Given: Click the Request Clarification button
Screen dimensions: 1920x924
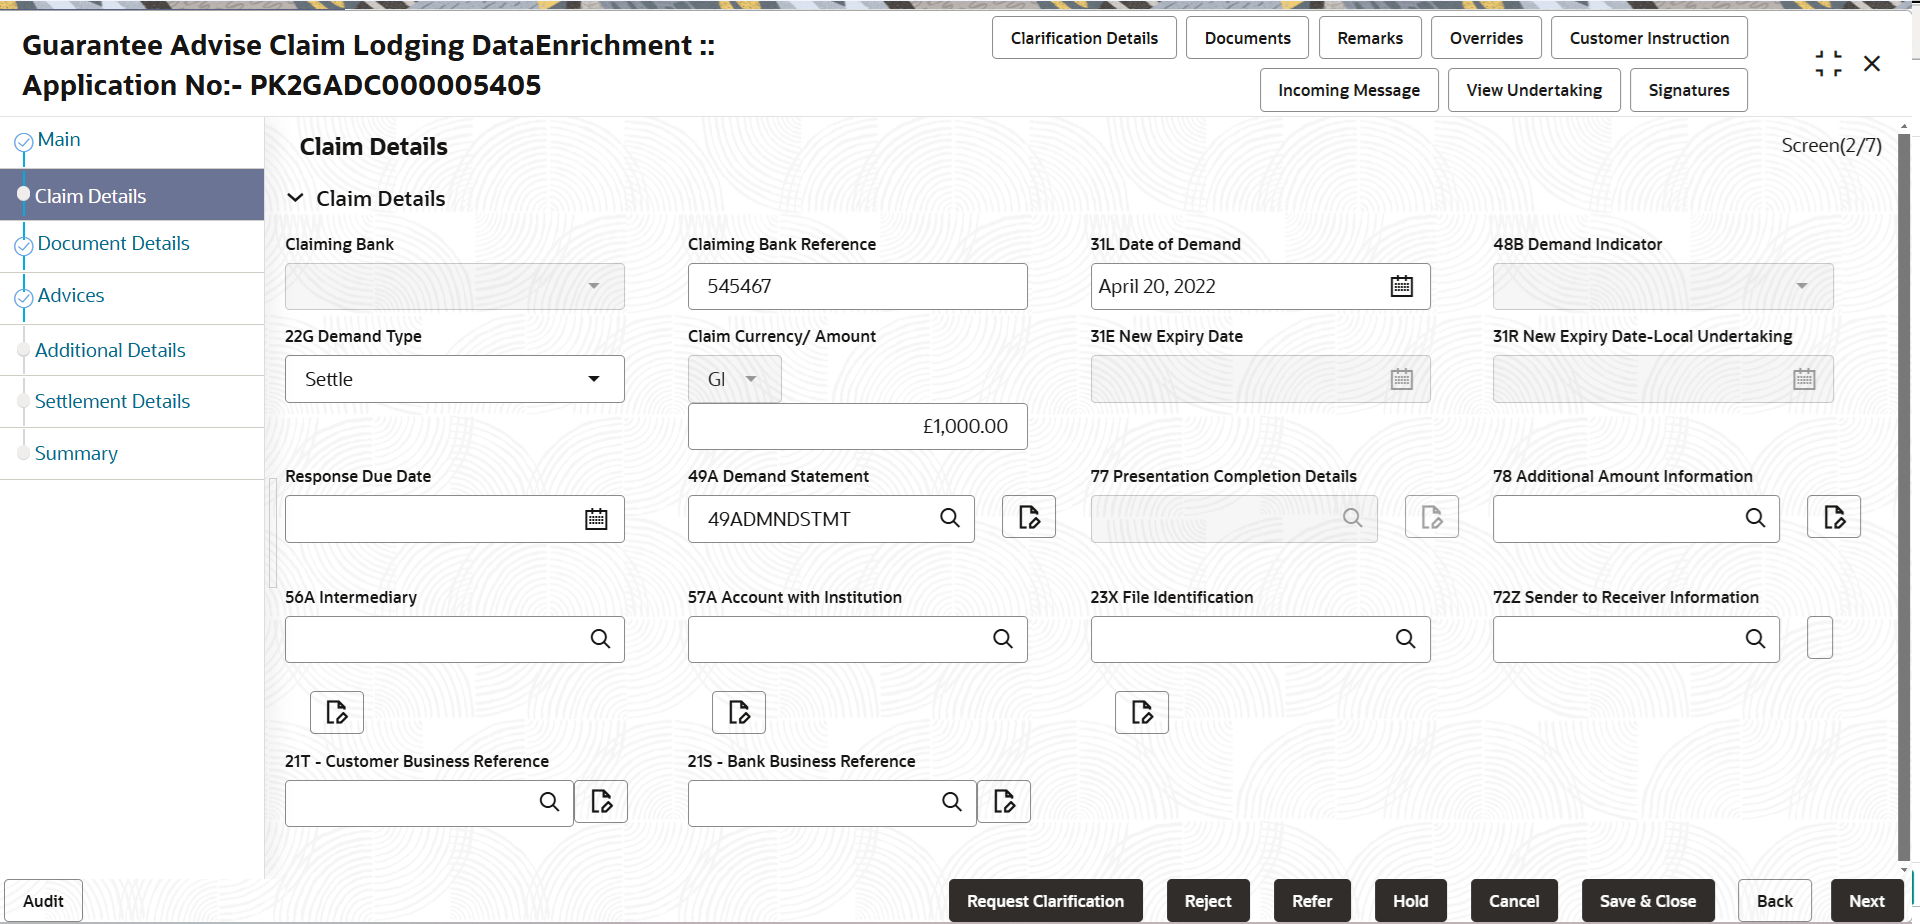Looking at the screenshot, I should tap(1045, 901).
